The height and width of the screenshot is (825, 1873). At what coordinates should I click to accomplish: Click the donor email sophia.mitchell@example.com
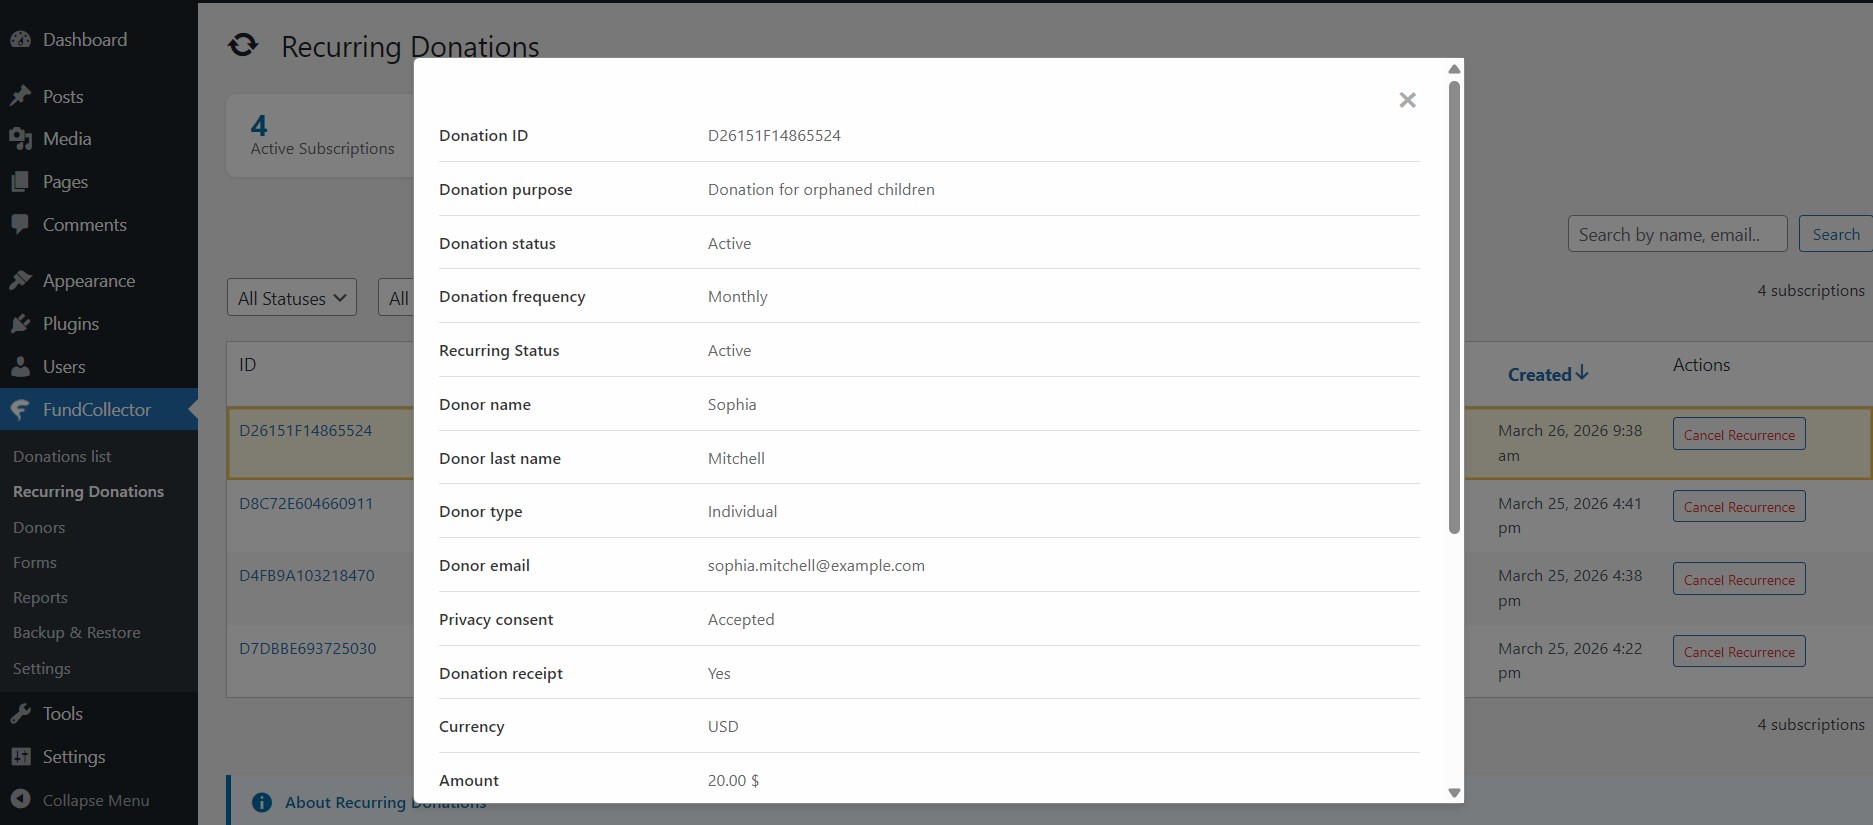816,566
